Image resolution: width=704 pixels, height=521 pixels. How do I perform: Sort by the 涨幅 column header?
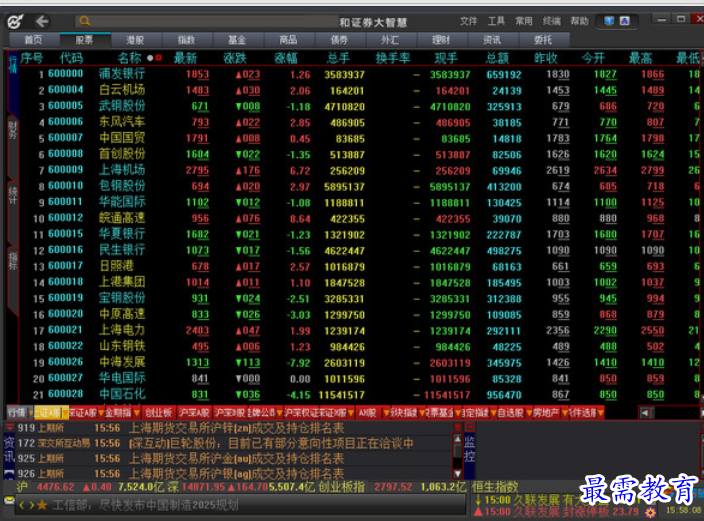(286, 58)
